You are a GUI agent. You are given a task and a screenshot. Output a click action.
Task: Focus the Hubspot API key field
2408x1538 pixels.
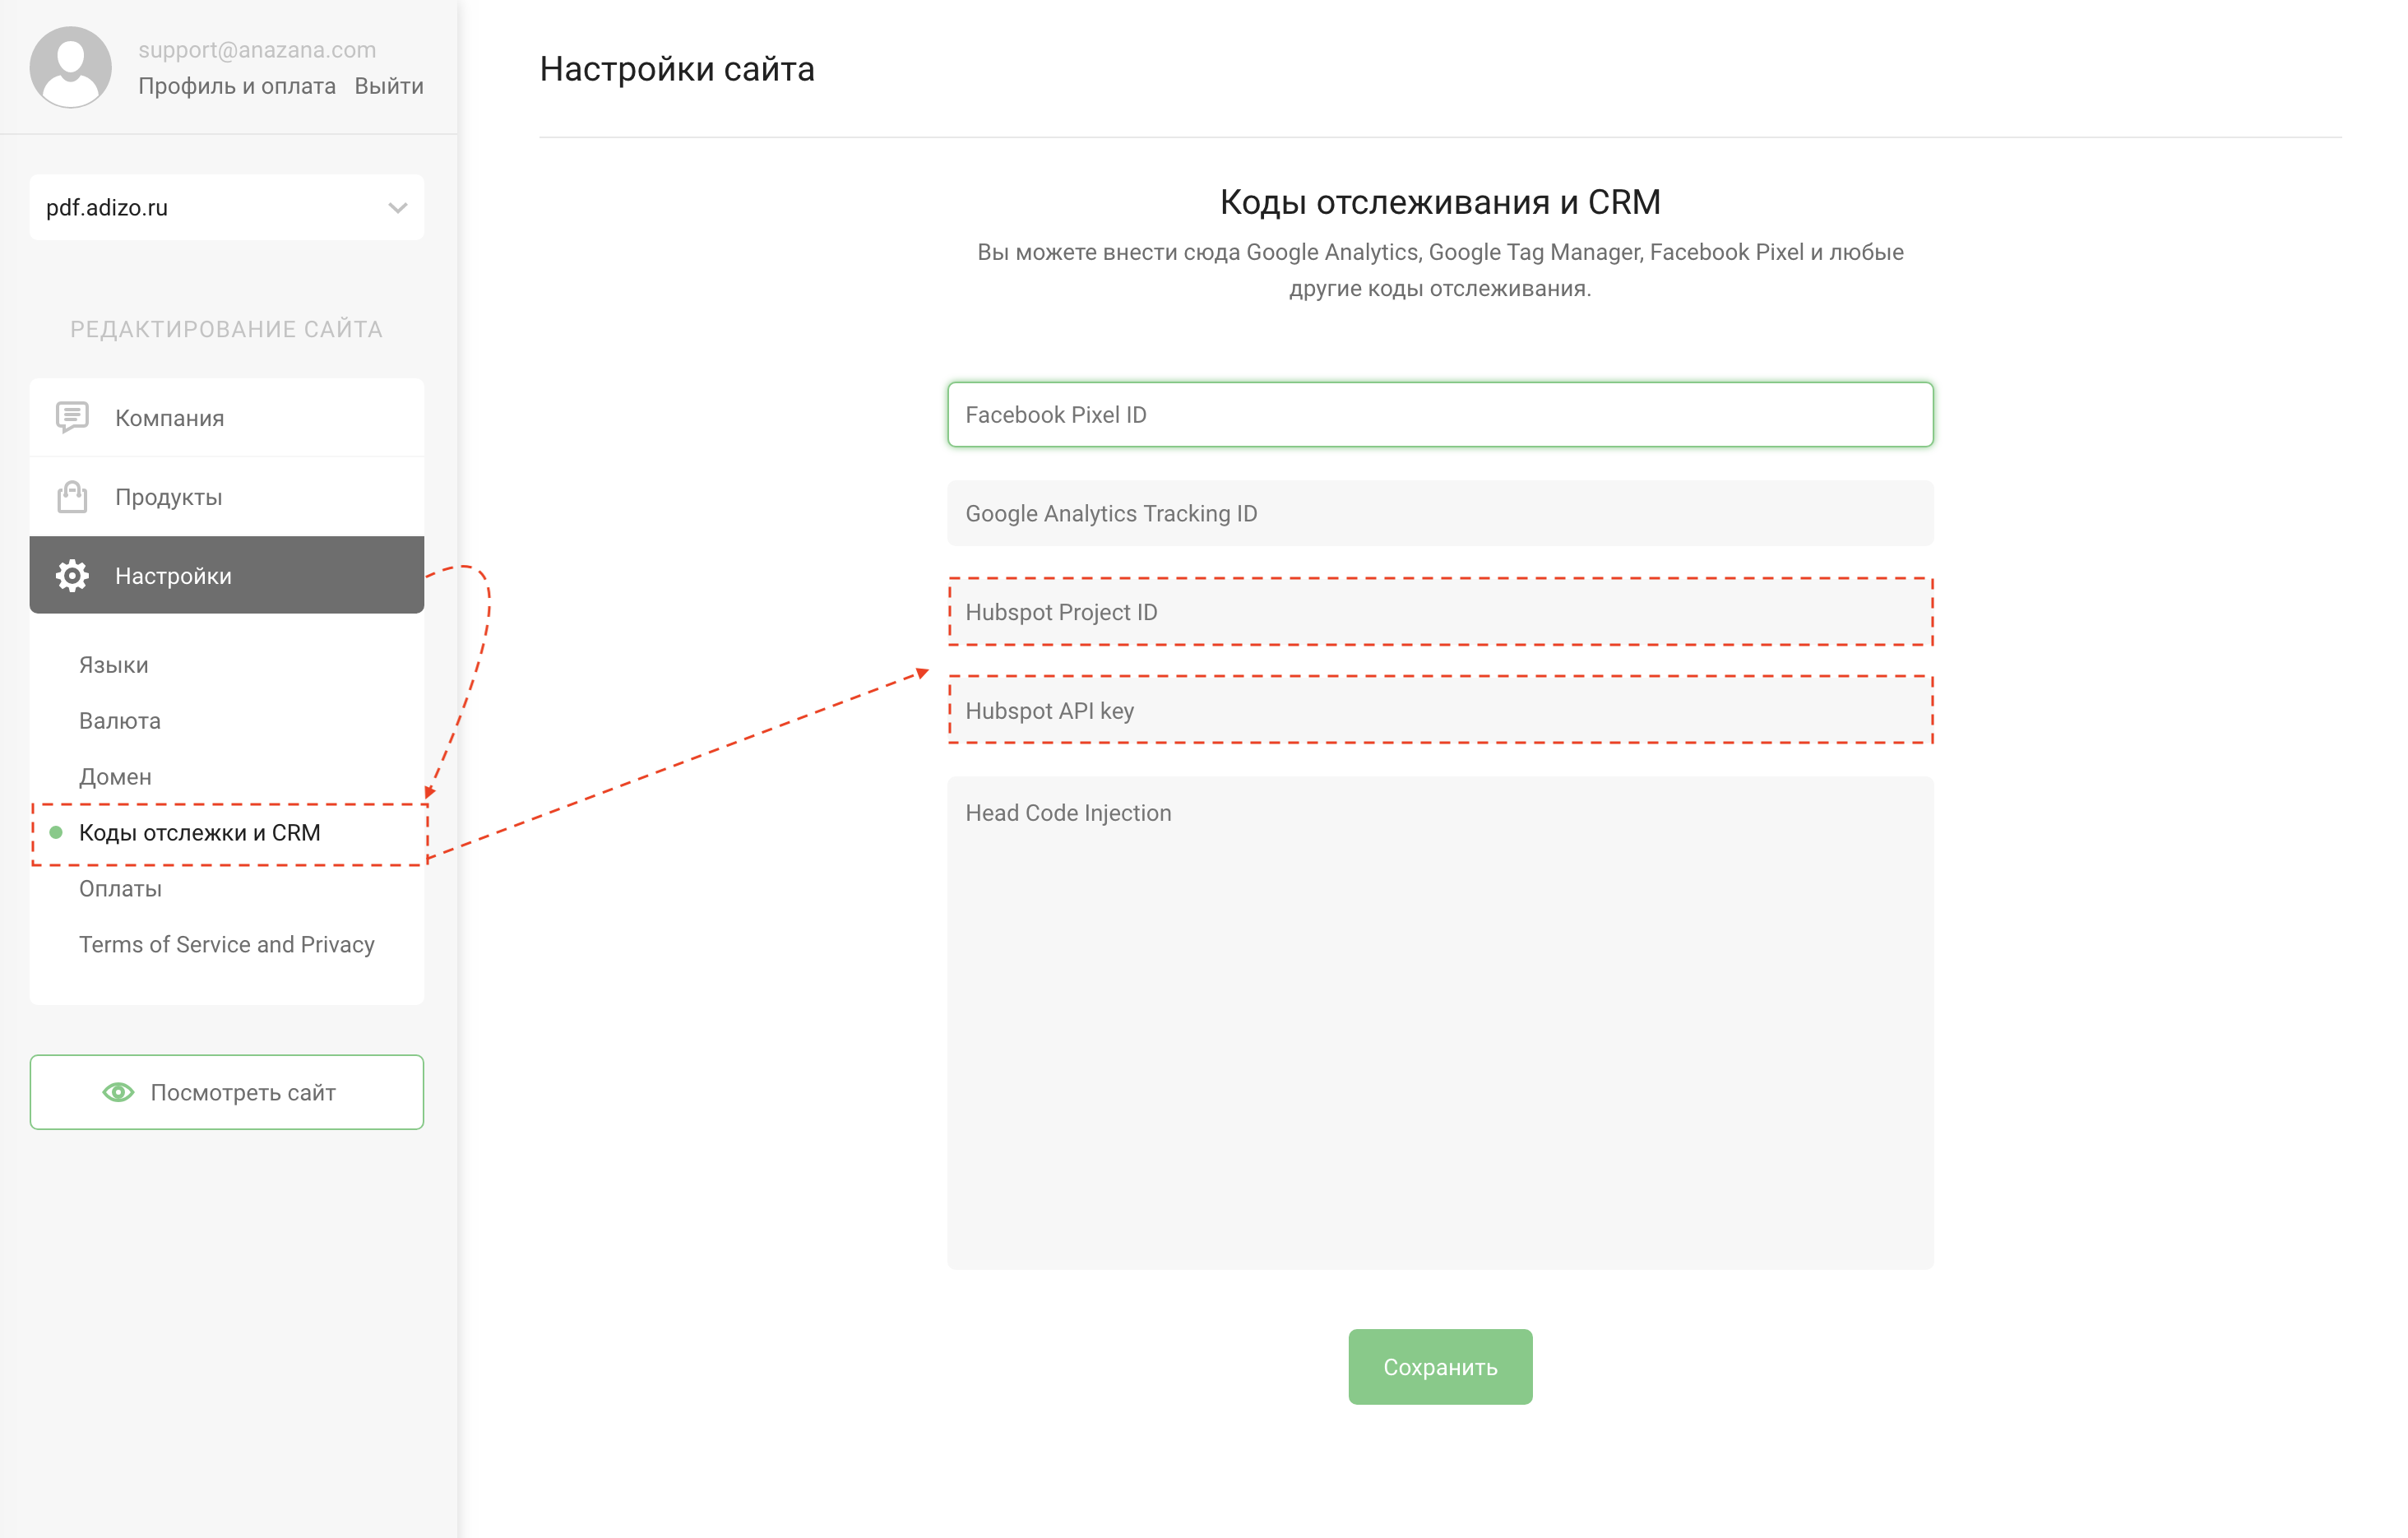1440,711
